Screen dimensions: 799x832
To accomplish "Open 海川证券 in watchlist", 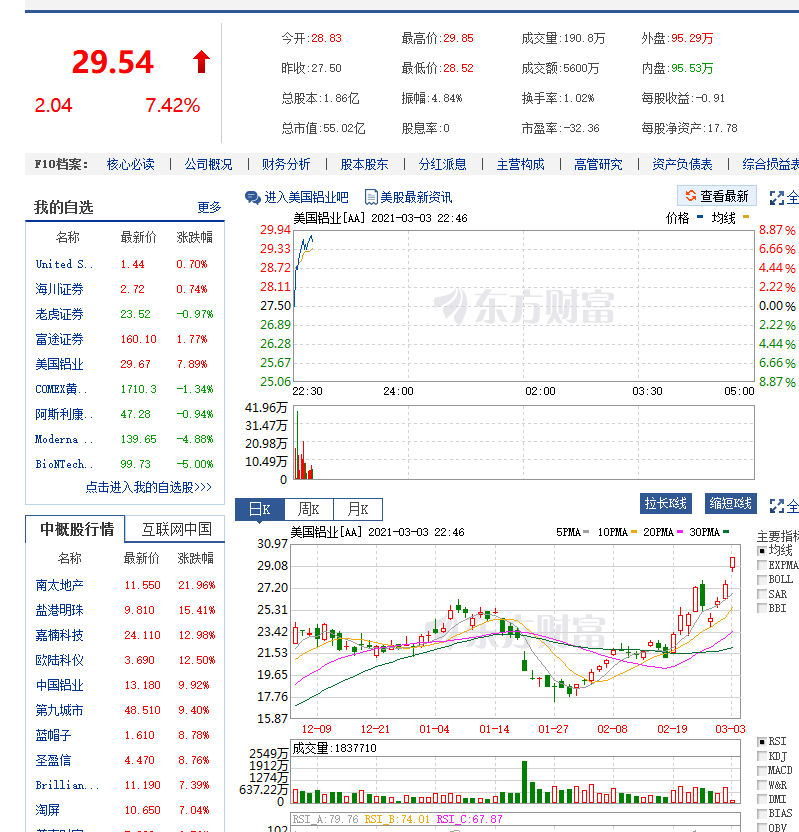I will (x=59, y=289).
